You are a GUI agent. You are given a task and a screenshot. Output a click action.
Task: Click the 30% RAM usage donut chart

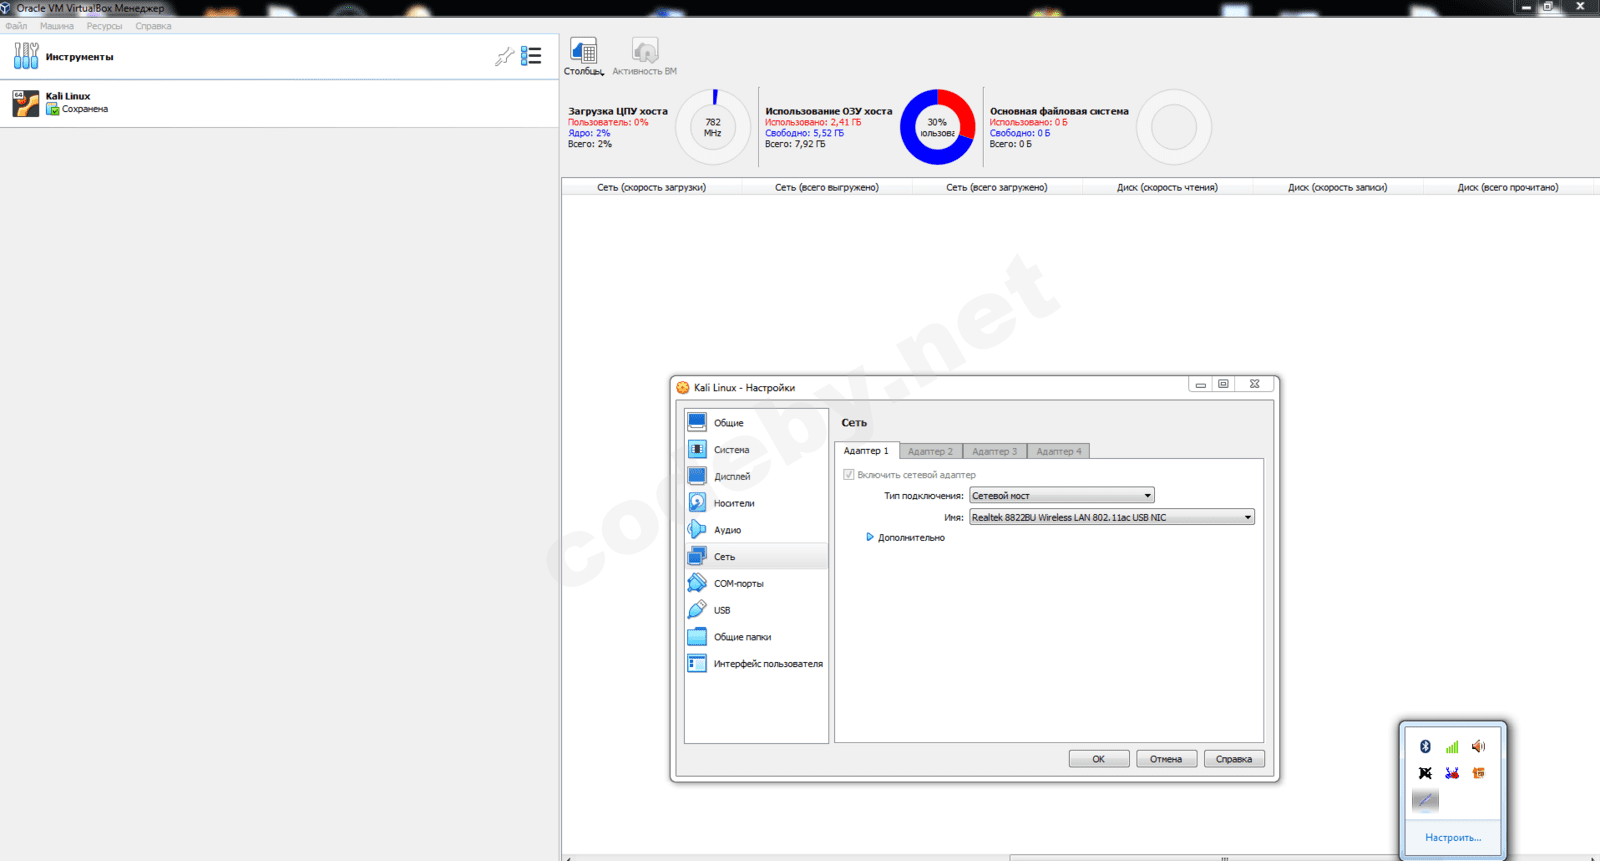click(x=937, y=127)
